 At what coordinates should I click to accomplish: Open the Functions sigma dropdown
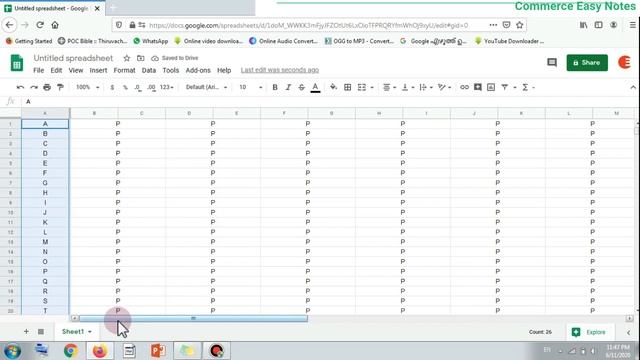click(x=528, y=87)
